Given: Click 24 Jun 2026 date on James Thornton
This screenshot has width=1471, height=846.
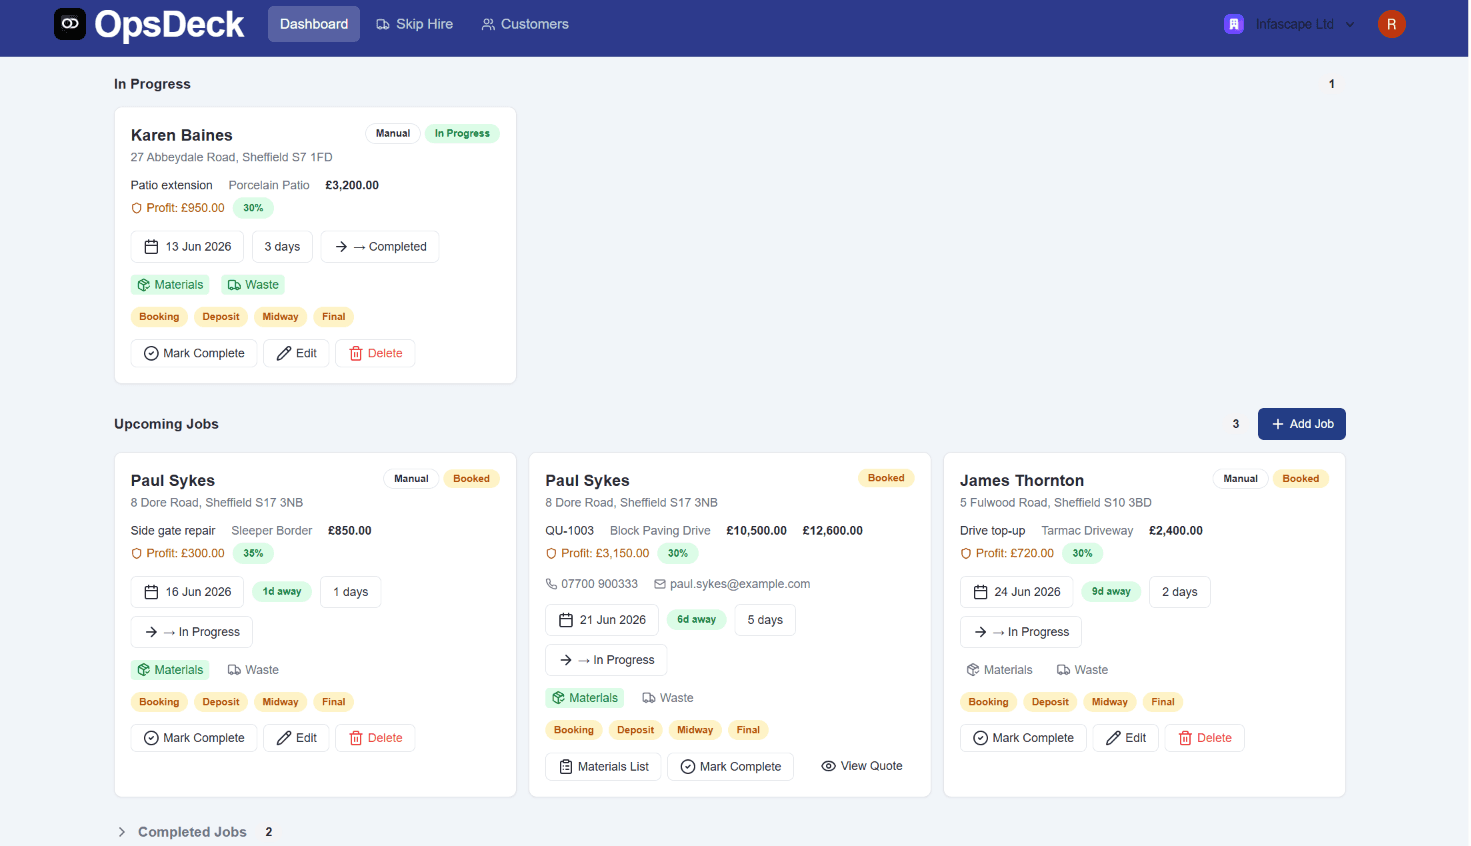Looking at the screenshot, I should click(1017, 592).
